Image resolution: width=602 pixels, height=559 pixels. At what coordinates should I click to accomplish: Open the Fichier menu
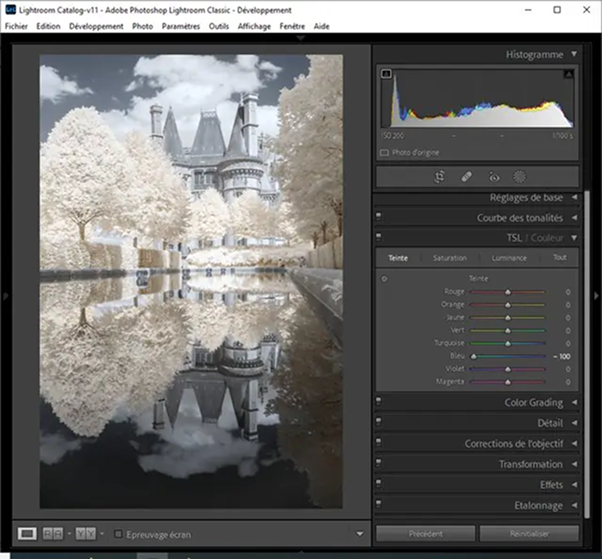pos(16,26)
